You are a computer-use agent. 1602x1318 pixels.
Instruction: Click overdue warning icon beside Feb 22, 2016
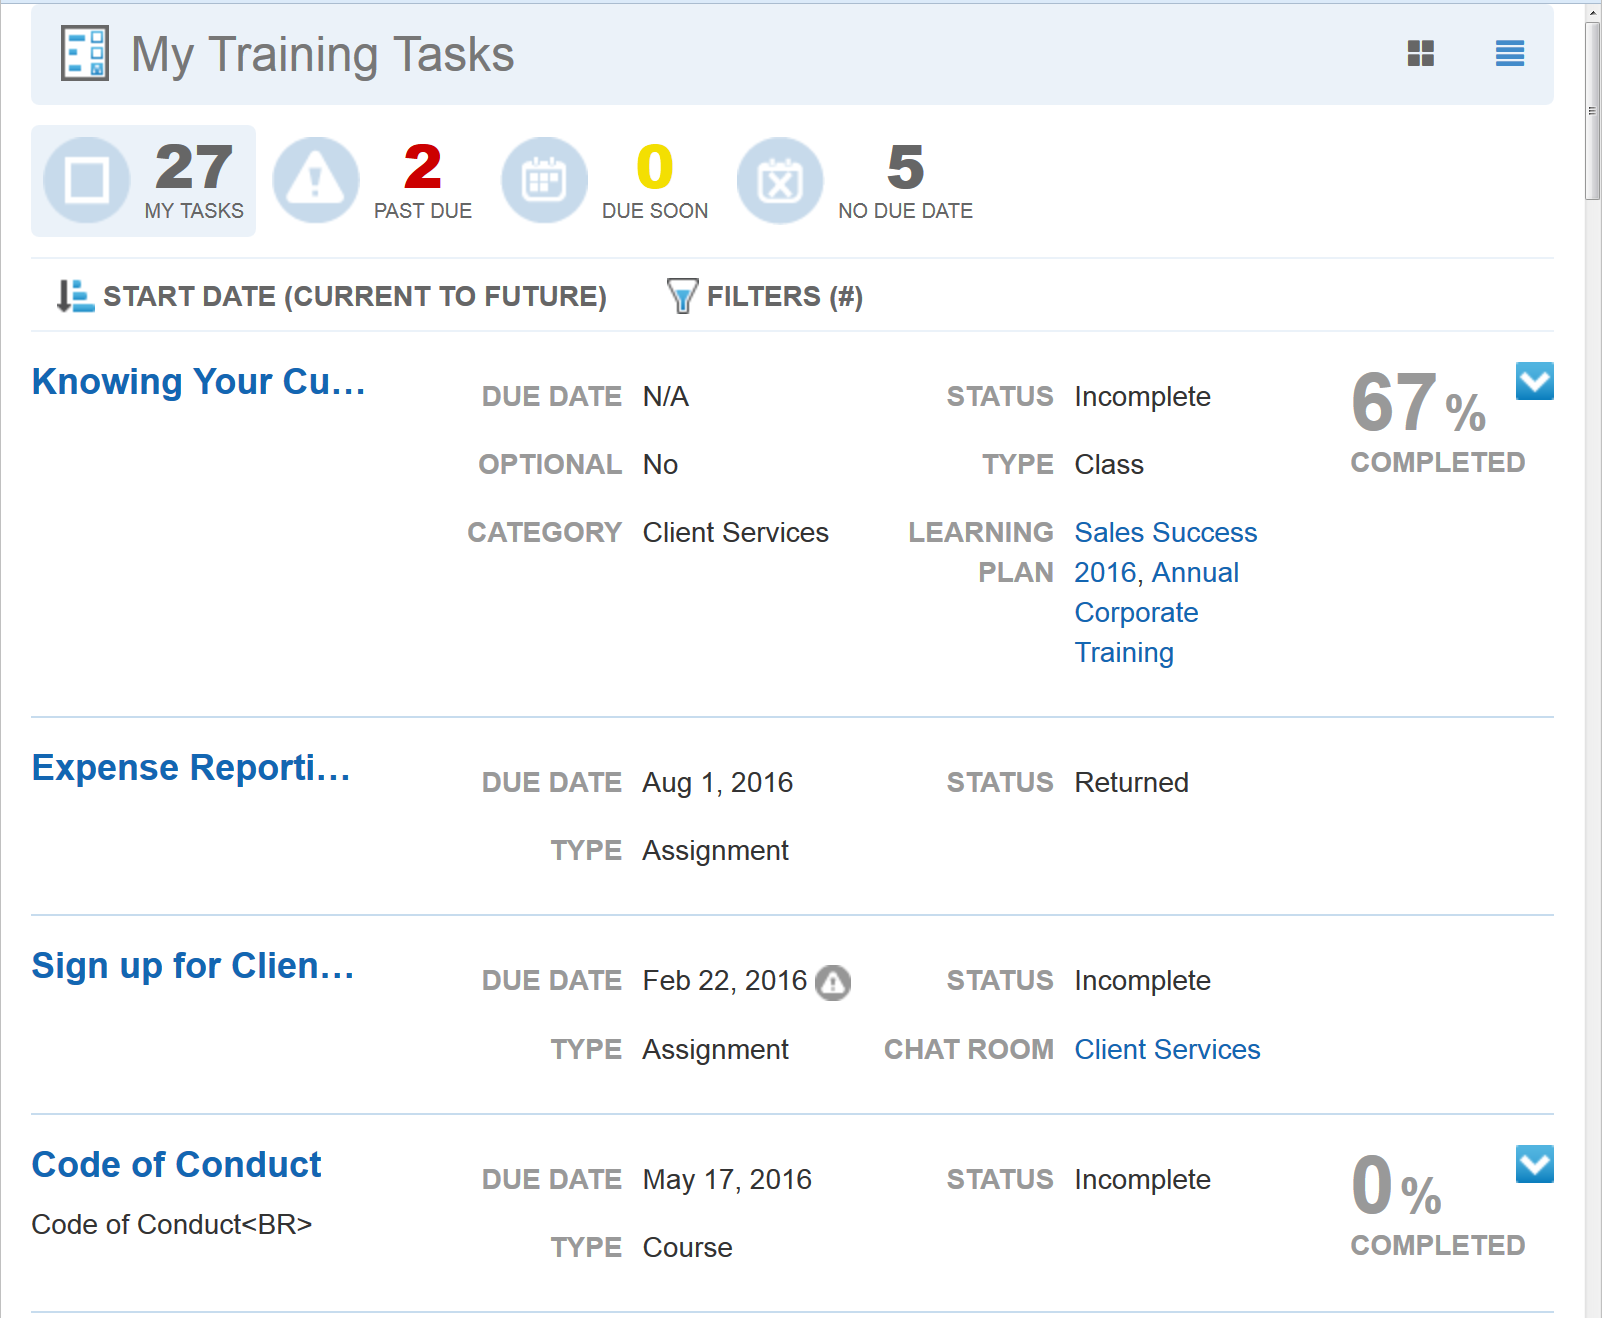pyautogui.click(x=833, y=982)
